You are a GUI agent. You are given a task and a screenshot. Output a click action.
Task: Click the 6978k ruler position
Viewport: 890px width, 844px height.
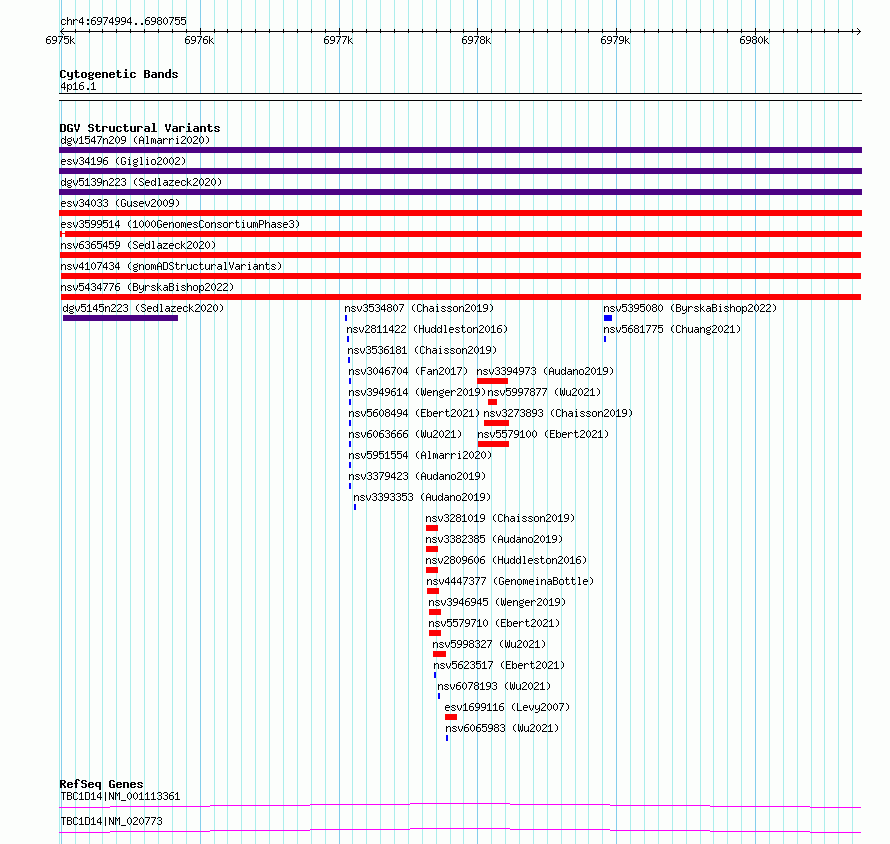click(476, 40)
